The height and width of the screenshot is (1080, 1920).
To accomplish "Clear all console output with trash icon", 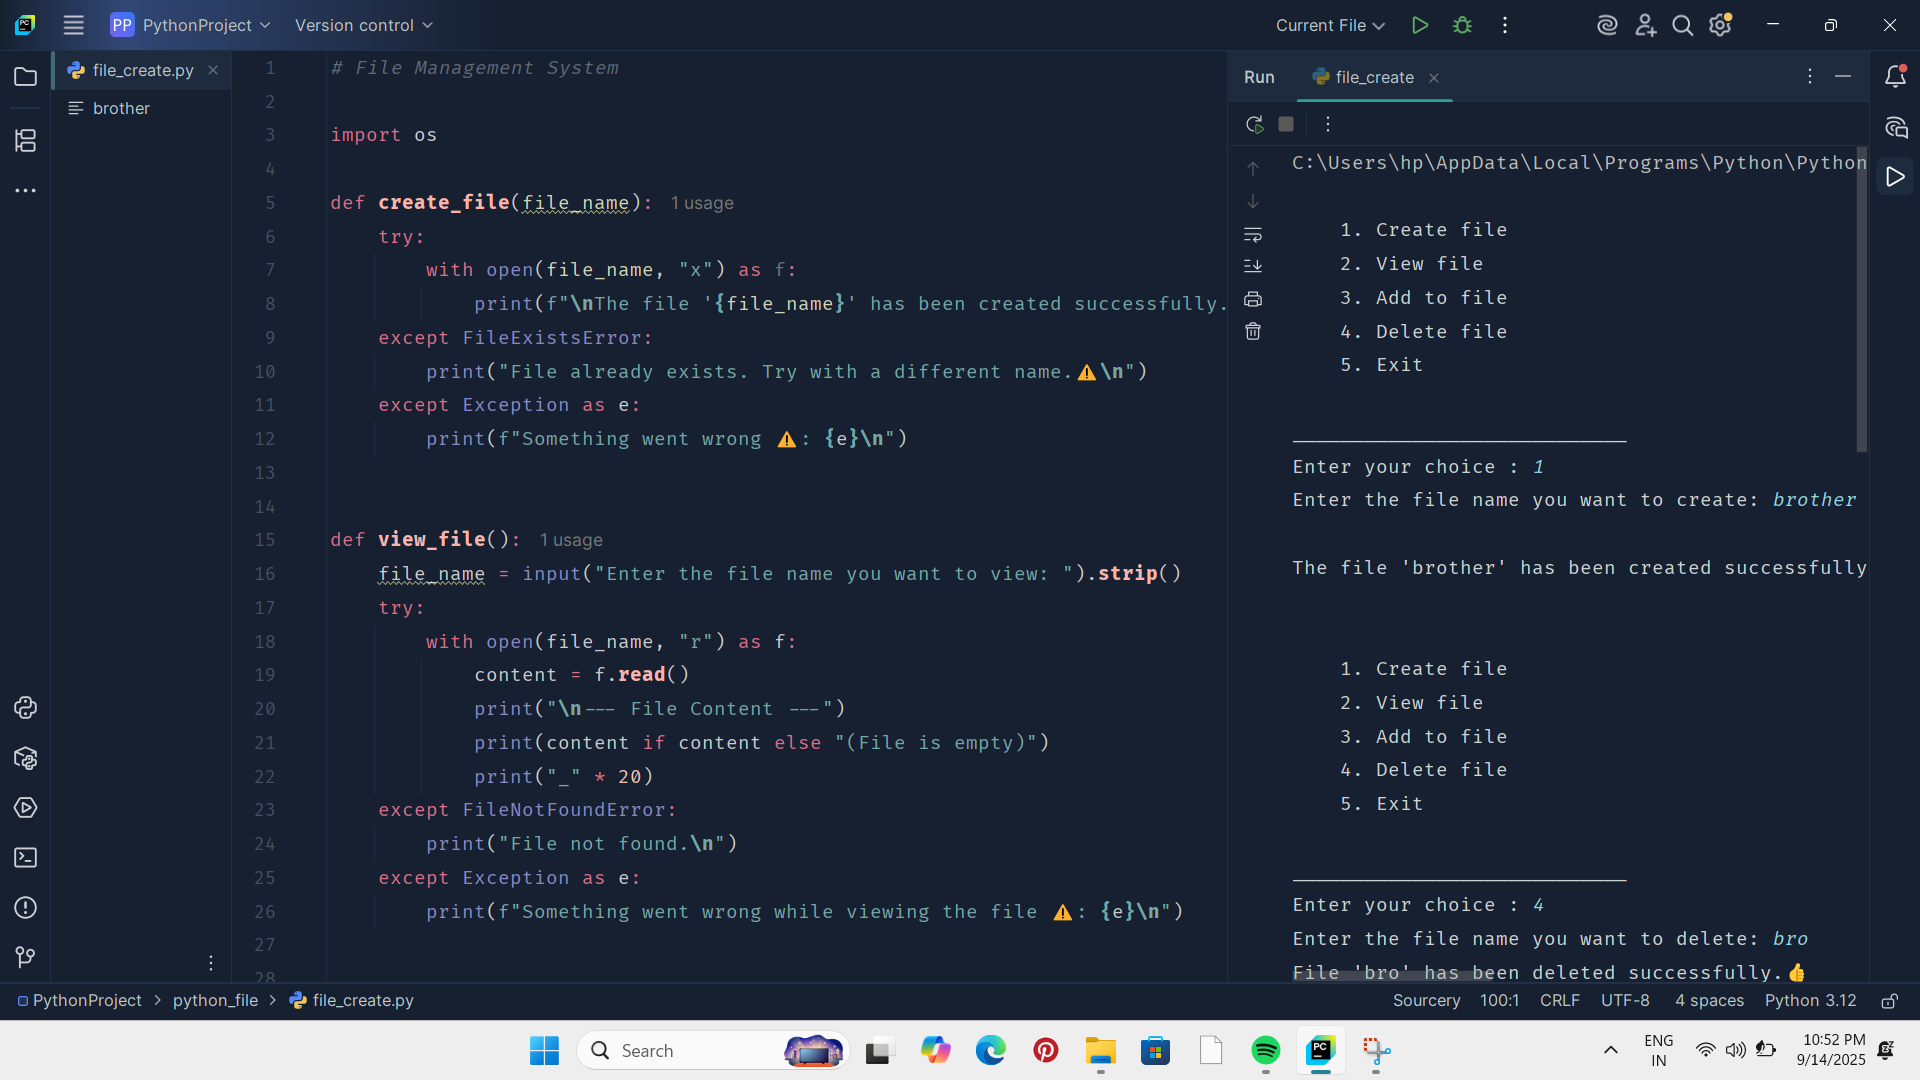I will pyautogui.click(x=1253, y=331).
